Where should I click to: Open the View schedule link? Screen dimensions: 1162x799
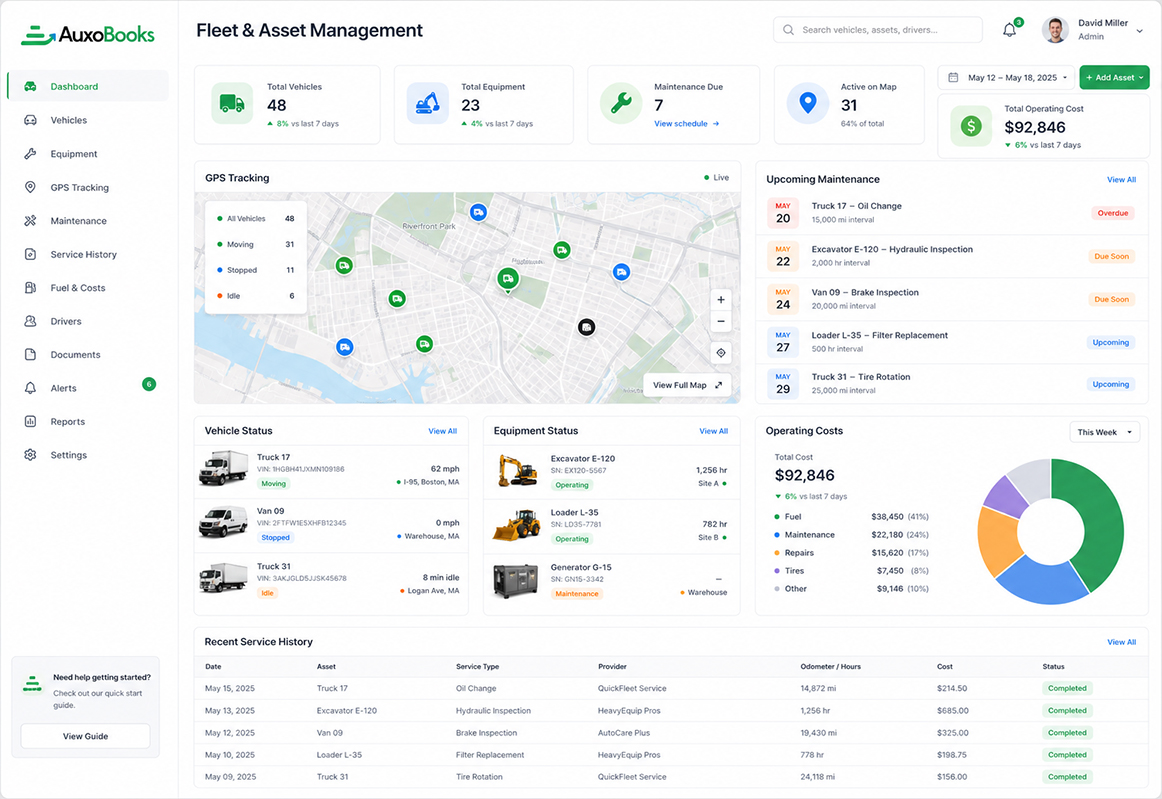(686, 124)
